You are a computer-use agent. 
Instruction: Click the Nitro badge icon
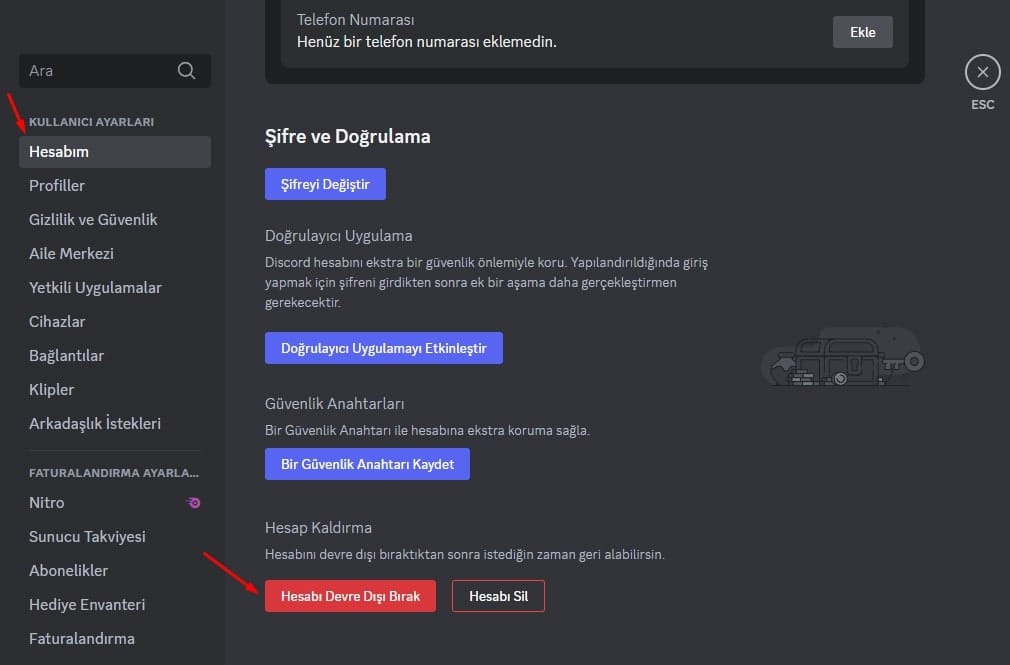tap(194, 503)
